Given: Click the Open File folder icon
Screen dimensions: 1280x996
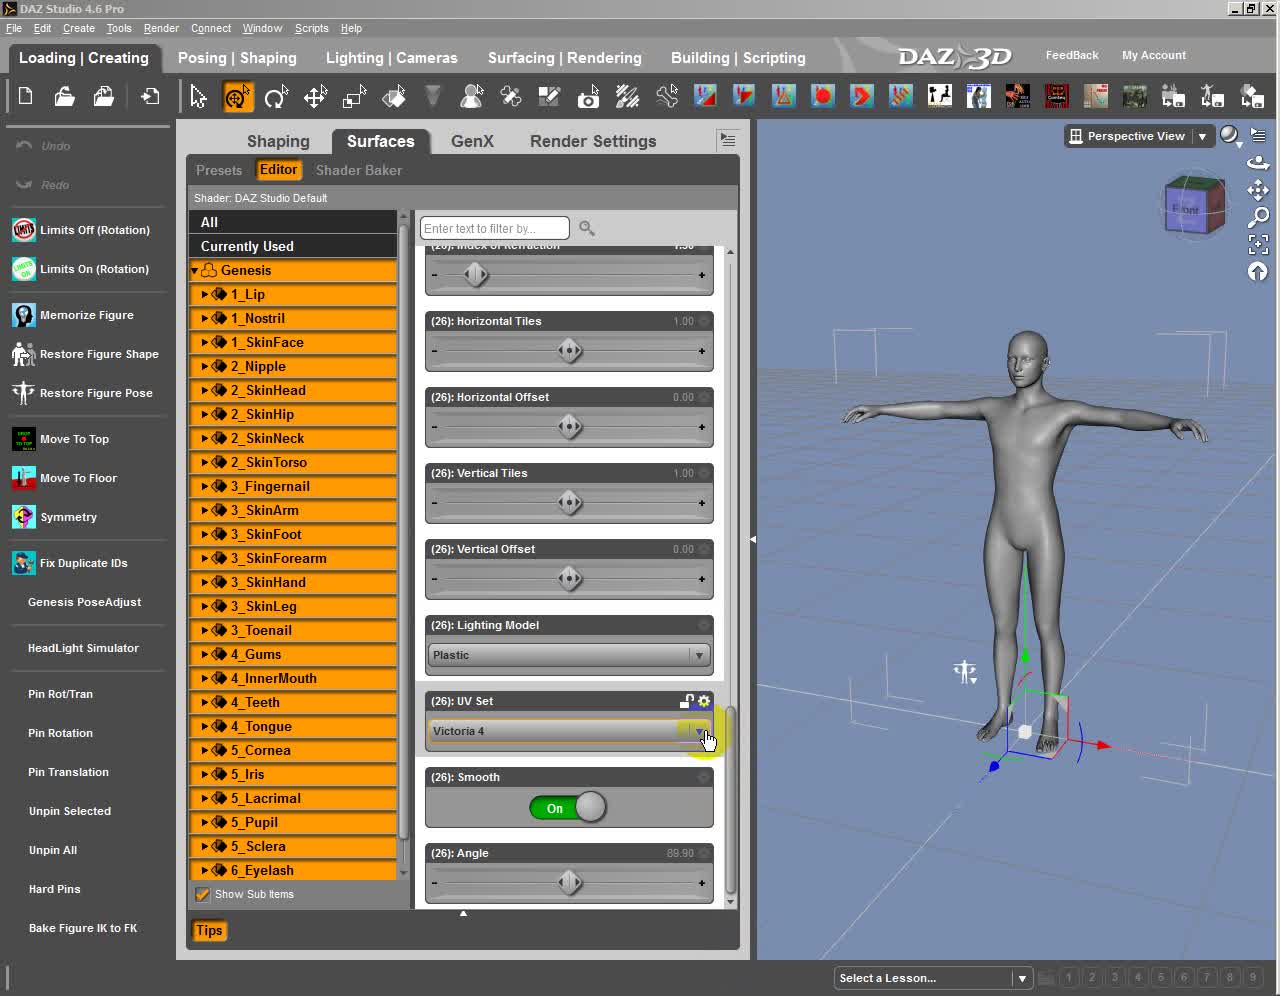Looking at the screenshot, I should click(x=65, y=97).
